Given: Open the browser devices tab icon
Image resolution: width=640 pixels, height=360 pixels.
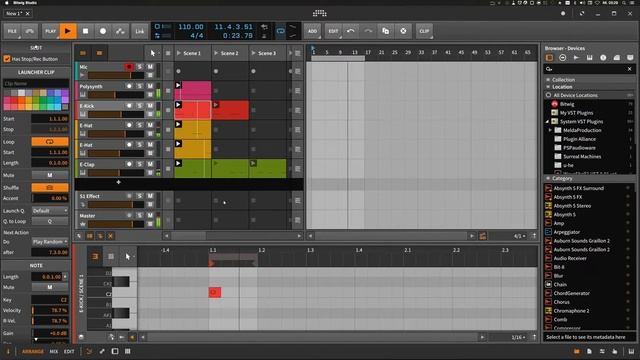Looking at the screenshot, I should click(549, 58).
